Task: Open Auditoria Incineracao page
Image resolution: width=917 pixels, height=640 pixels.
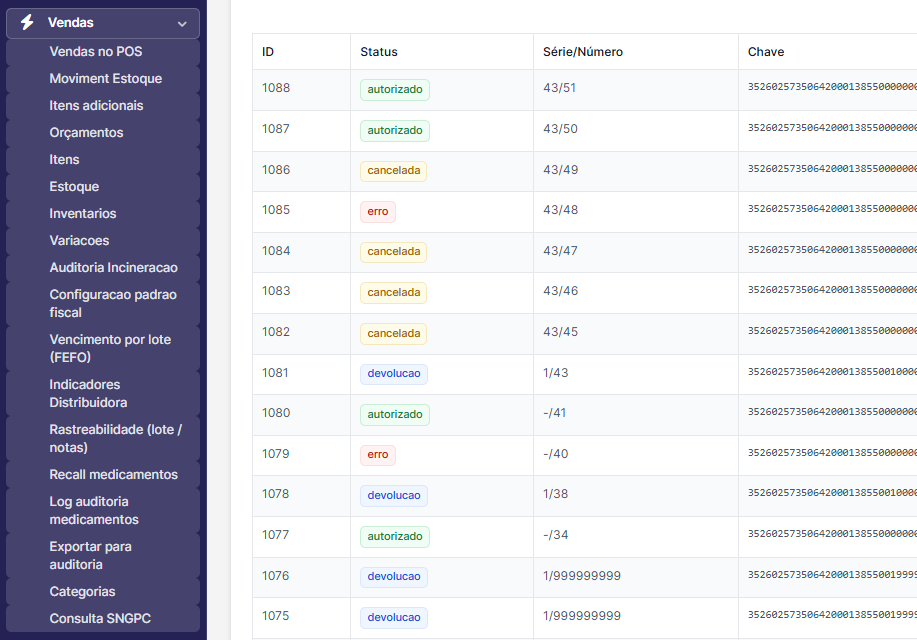Action: pyautogui.click(x=113, y=267)
